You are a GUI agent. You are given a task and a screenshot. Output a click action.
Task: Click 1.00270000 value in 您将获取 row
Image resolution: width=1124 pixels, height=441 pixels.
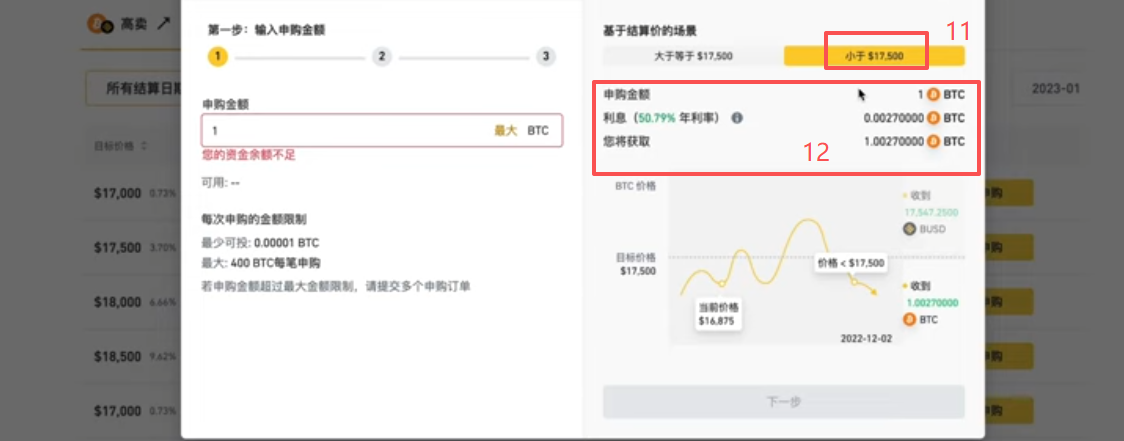pos(894,141)
